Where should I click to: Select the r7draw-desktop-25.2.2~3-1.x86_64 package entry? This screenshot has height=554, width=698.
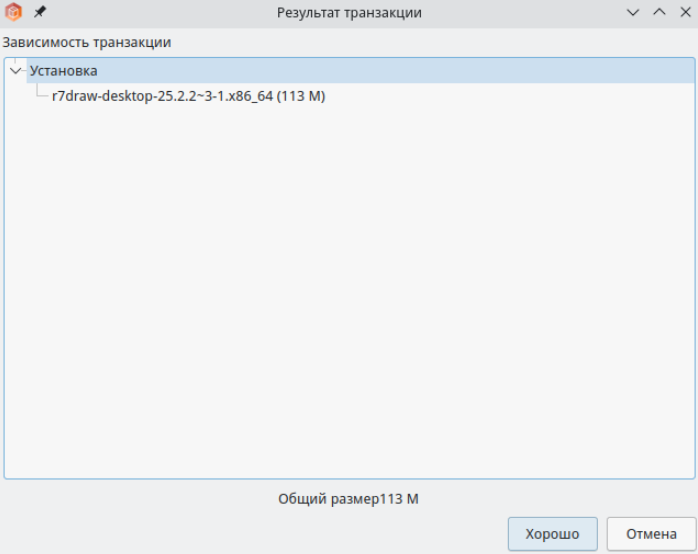(x=188, y=96)
